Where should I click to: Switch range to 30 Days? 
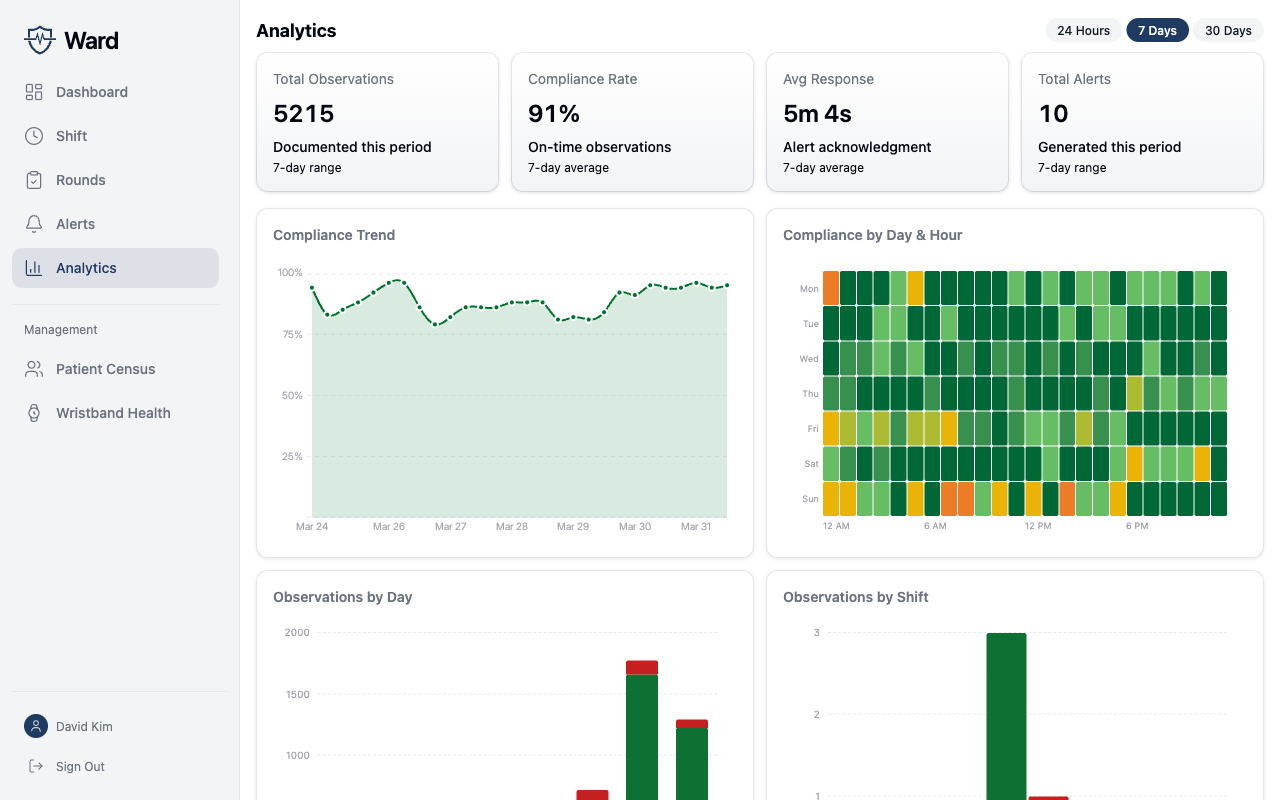click(x=1228, y=30)
